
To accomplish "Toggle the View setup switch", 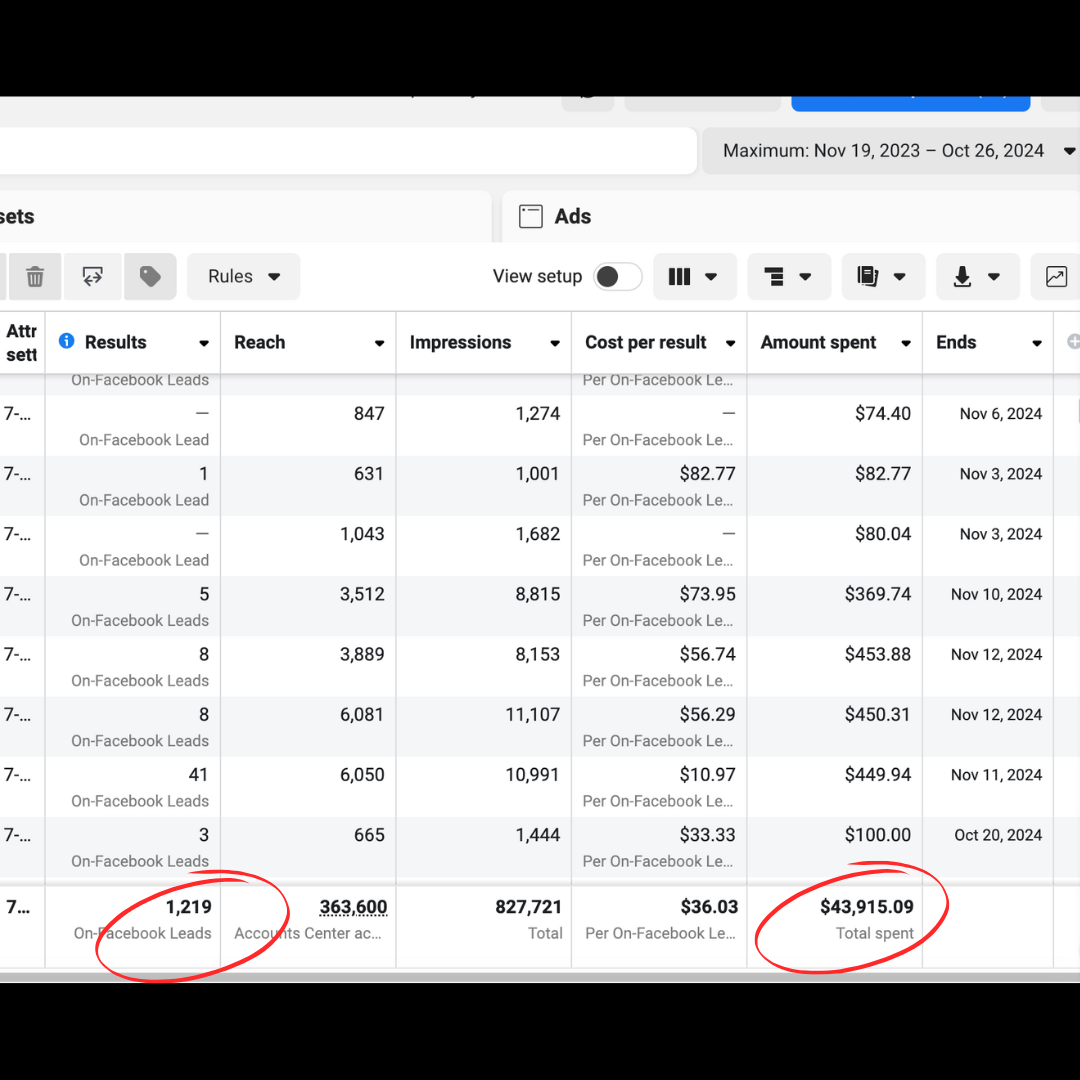I will pos(617,277).
